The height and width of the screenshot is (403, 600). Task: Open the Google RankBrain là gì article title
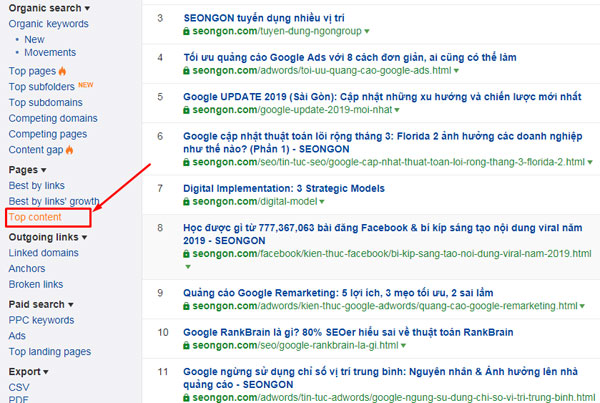pos(348,332)
